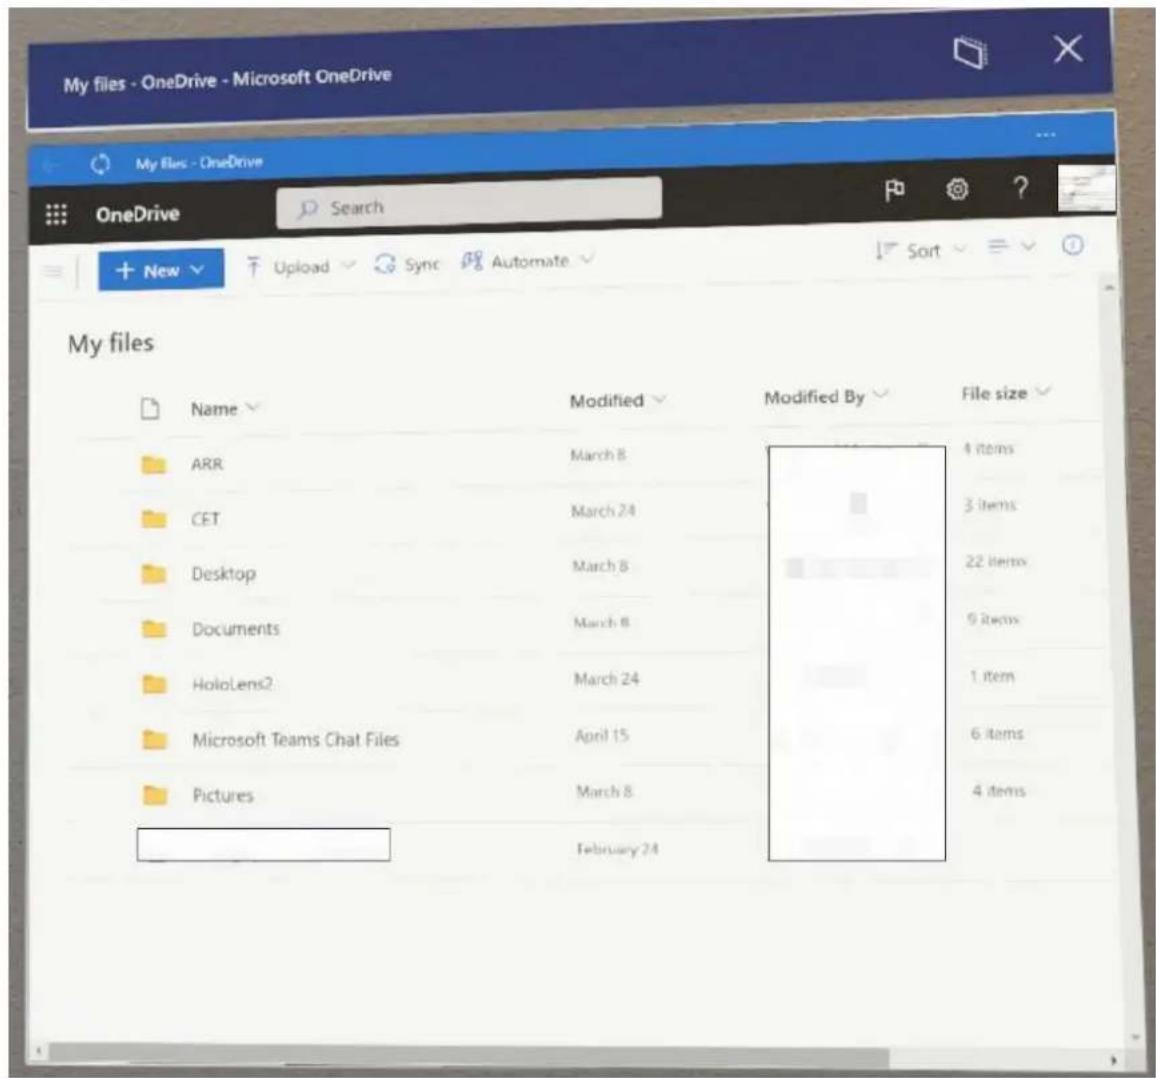Click the OneDrive title link
The width and height of the screenshot is (1156, 1078).
click(x=138, y=214)
